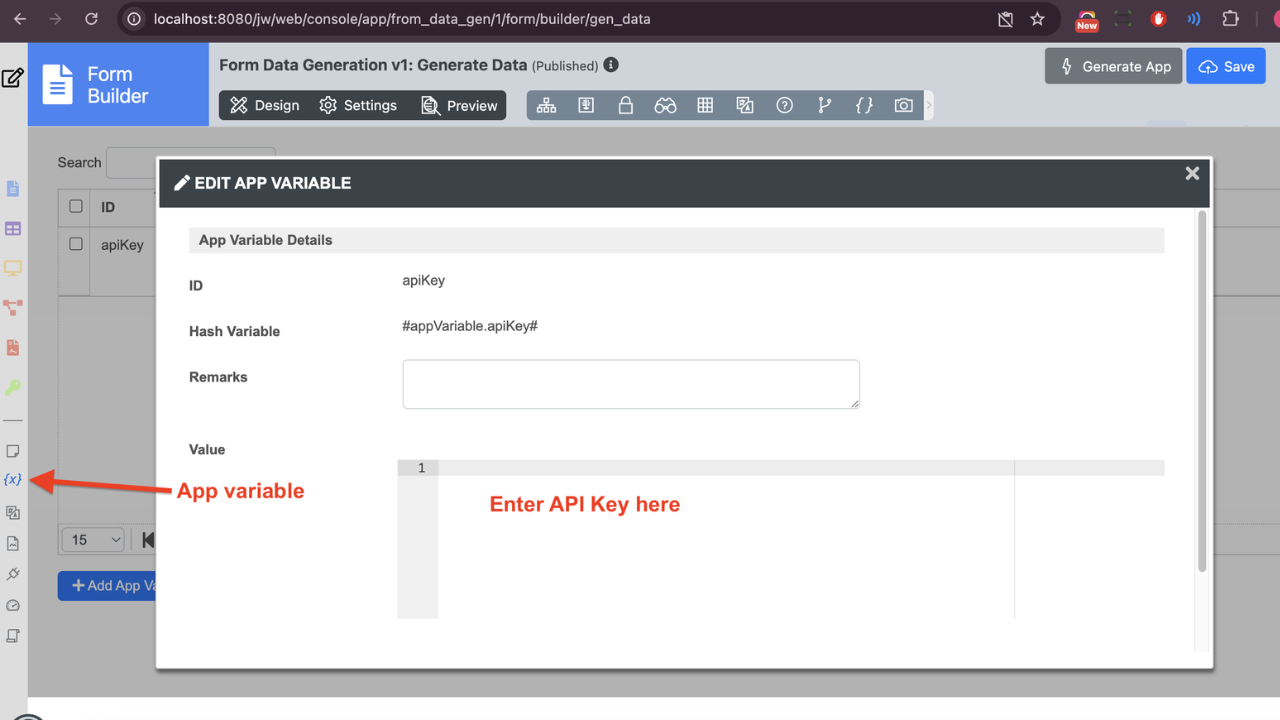1280x720 pixels.
Task: Open the camera screenshot tool in toolbar
Action: point(904,105)
